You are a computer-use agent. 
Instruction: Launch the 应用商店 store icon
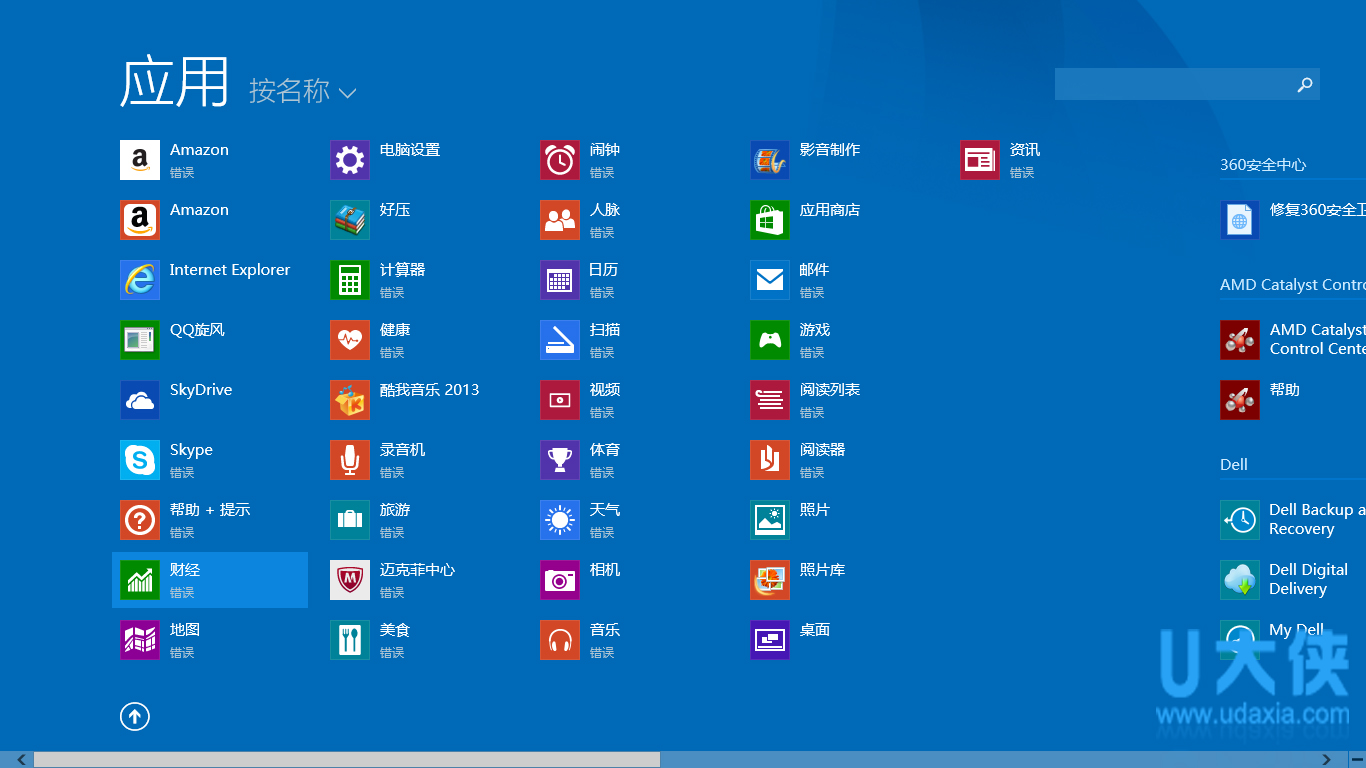[x=770, y=220]
